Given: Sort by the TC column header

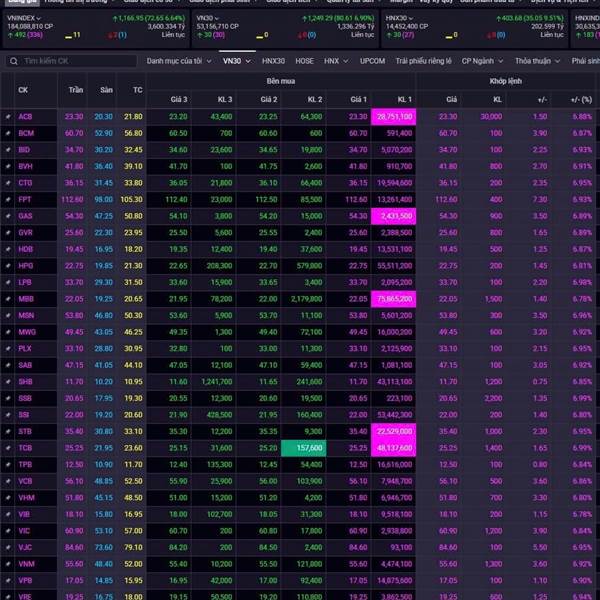Looking at the screenshot, I should pyautogui.click(x=138, y=90).
